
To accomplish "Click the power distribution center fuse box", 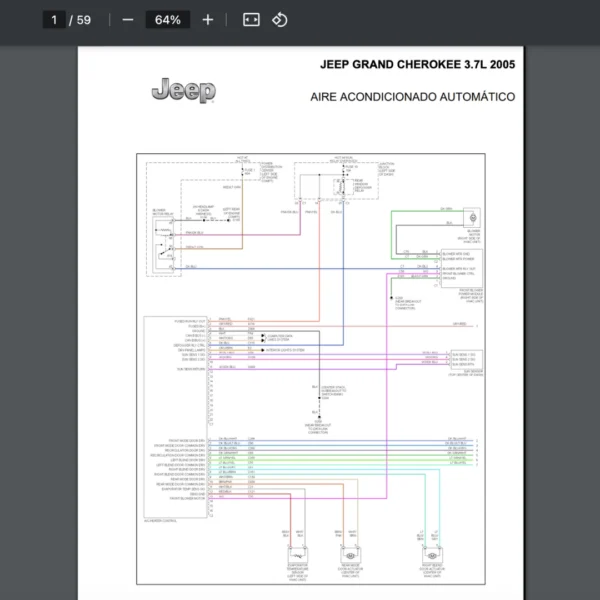I will point(245,172).
